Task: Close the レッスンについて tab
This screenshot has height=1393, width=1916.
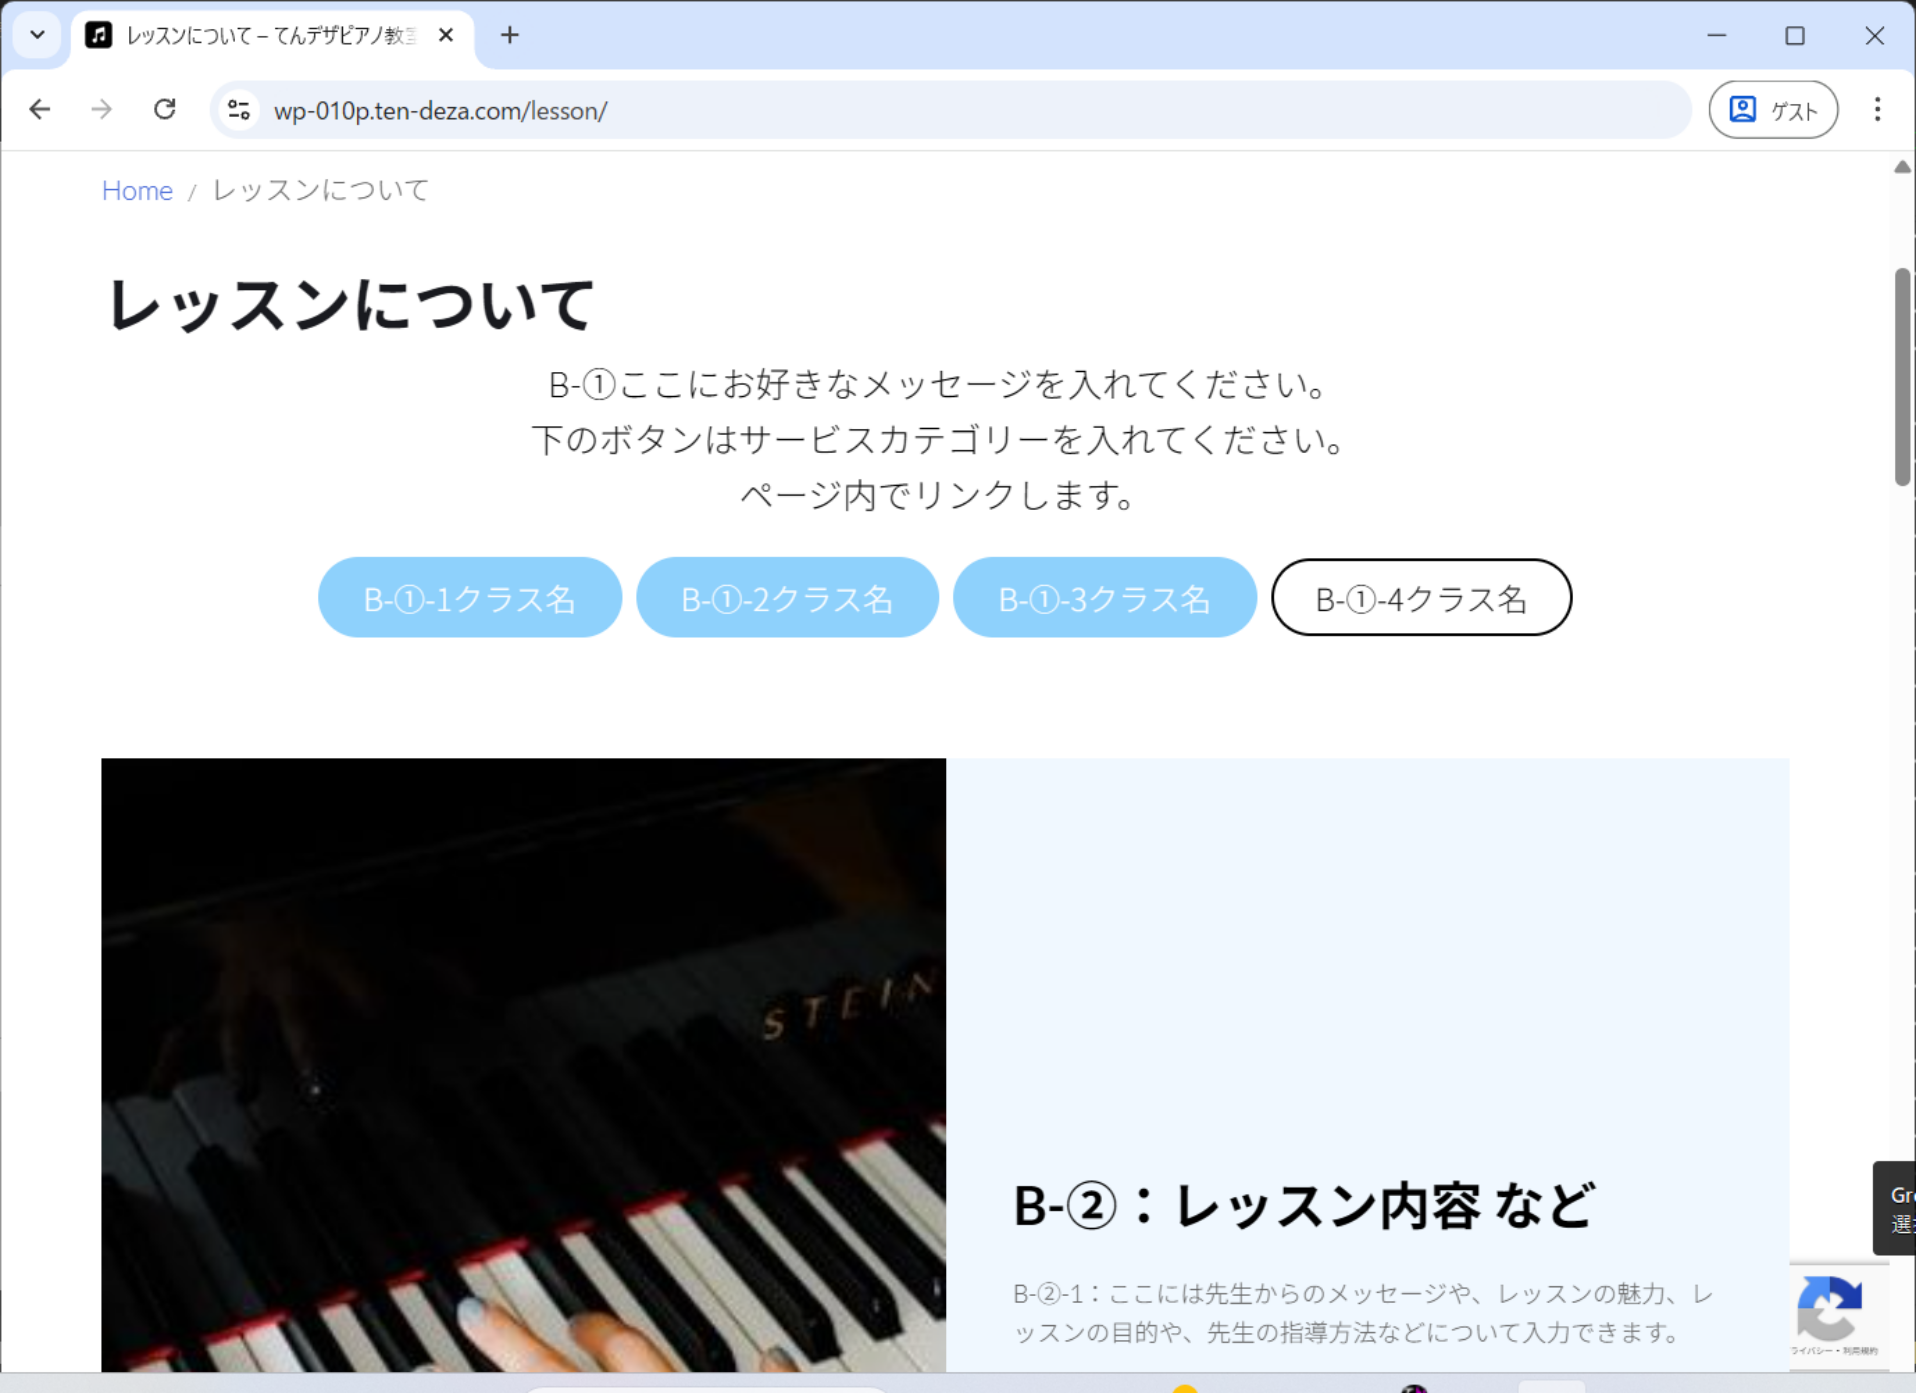Action: 446,36
